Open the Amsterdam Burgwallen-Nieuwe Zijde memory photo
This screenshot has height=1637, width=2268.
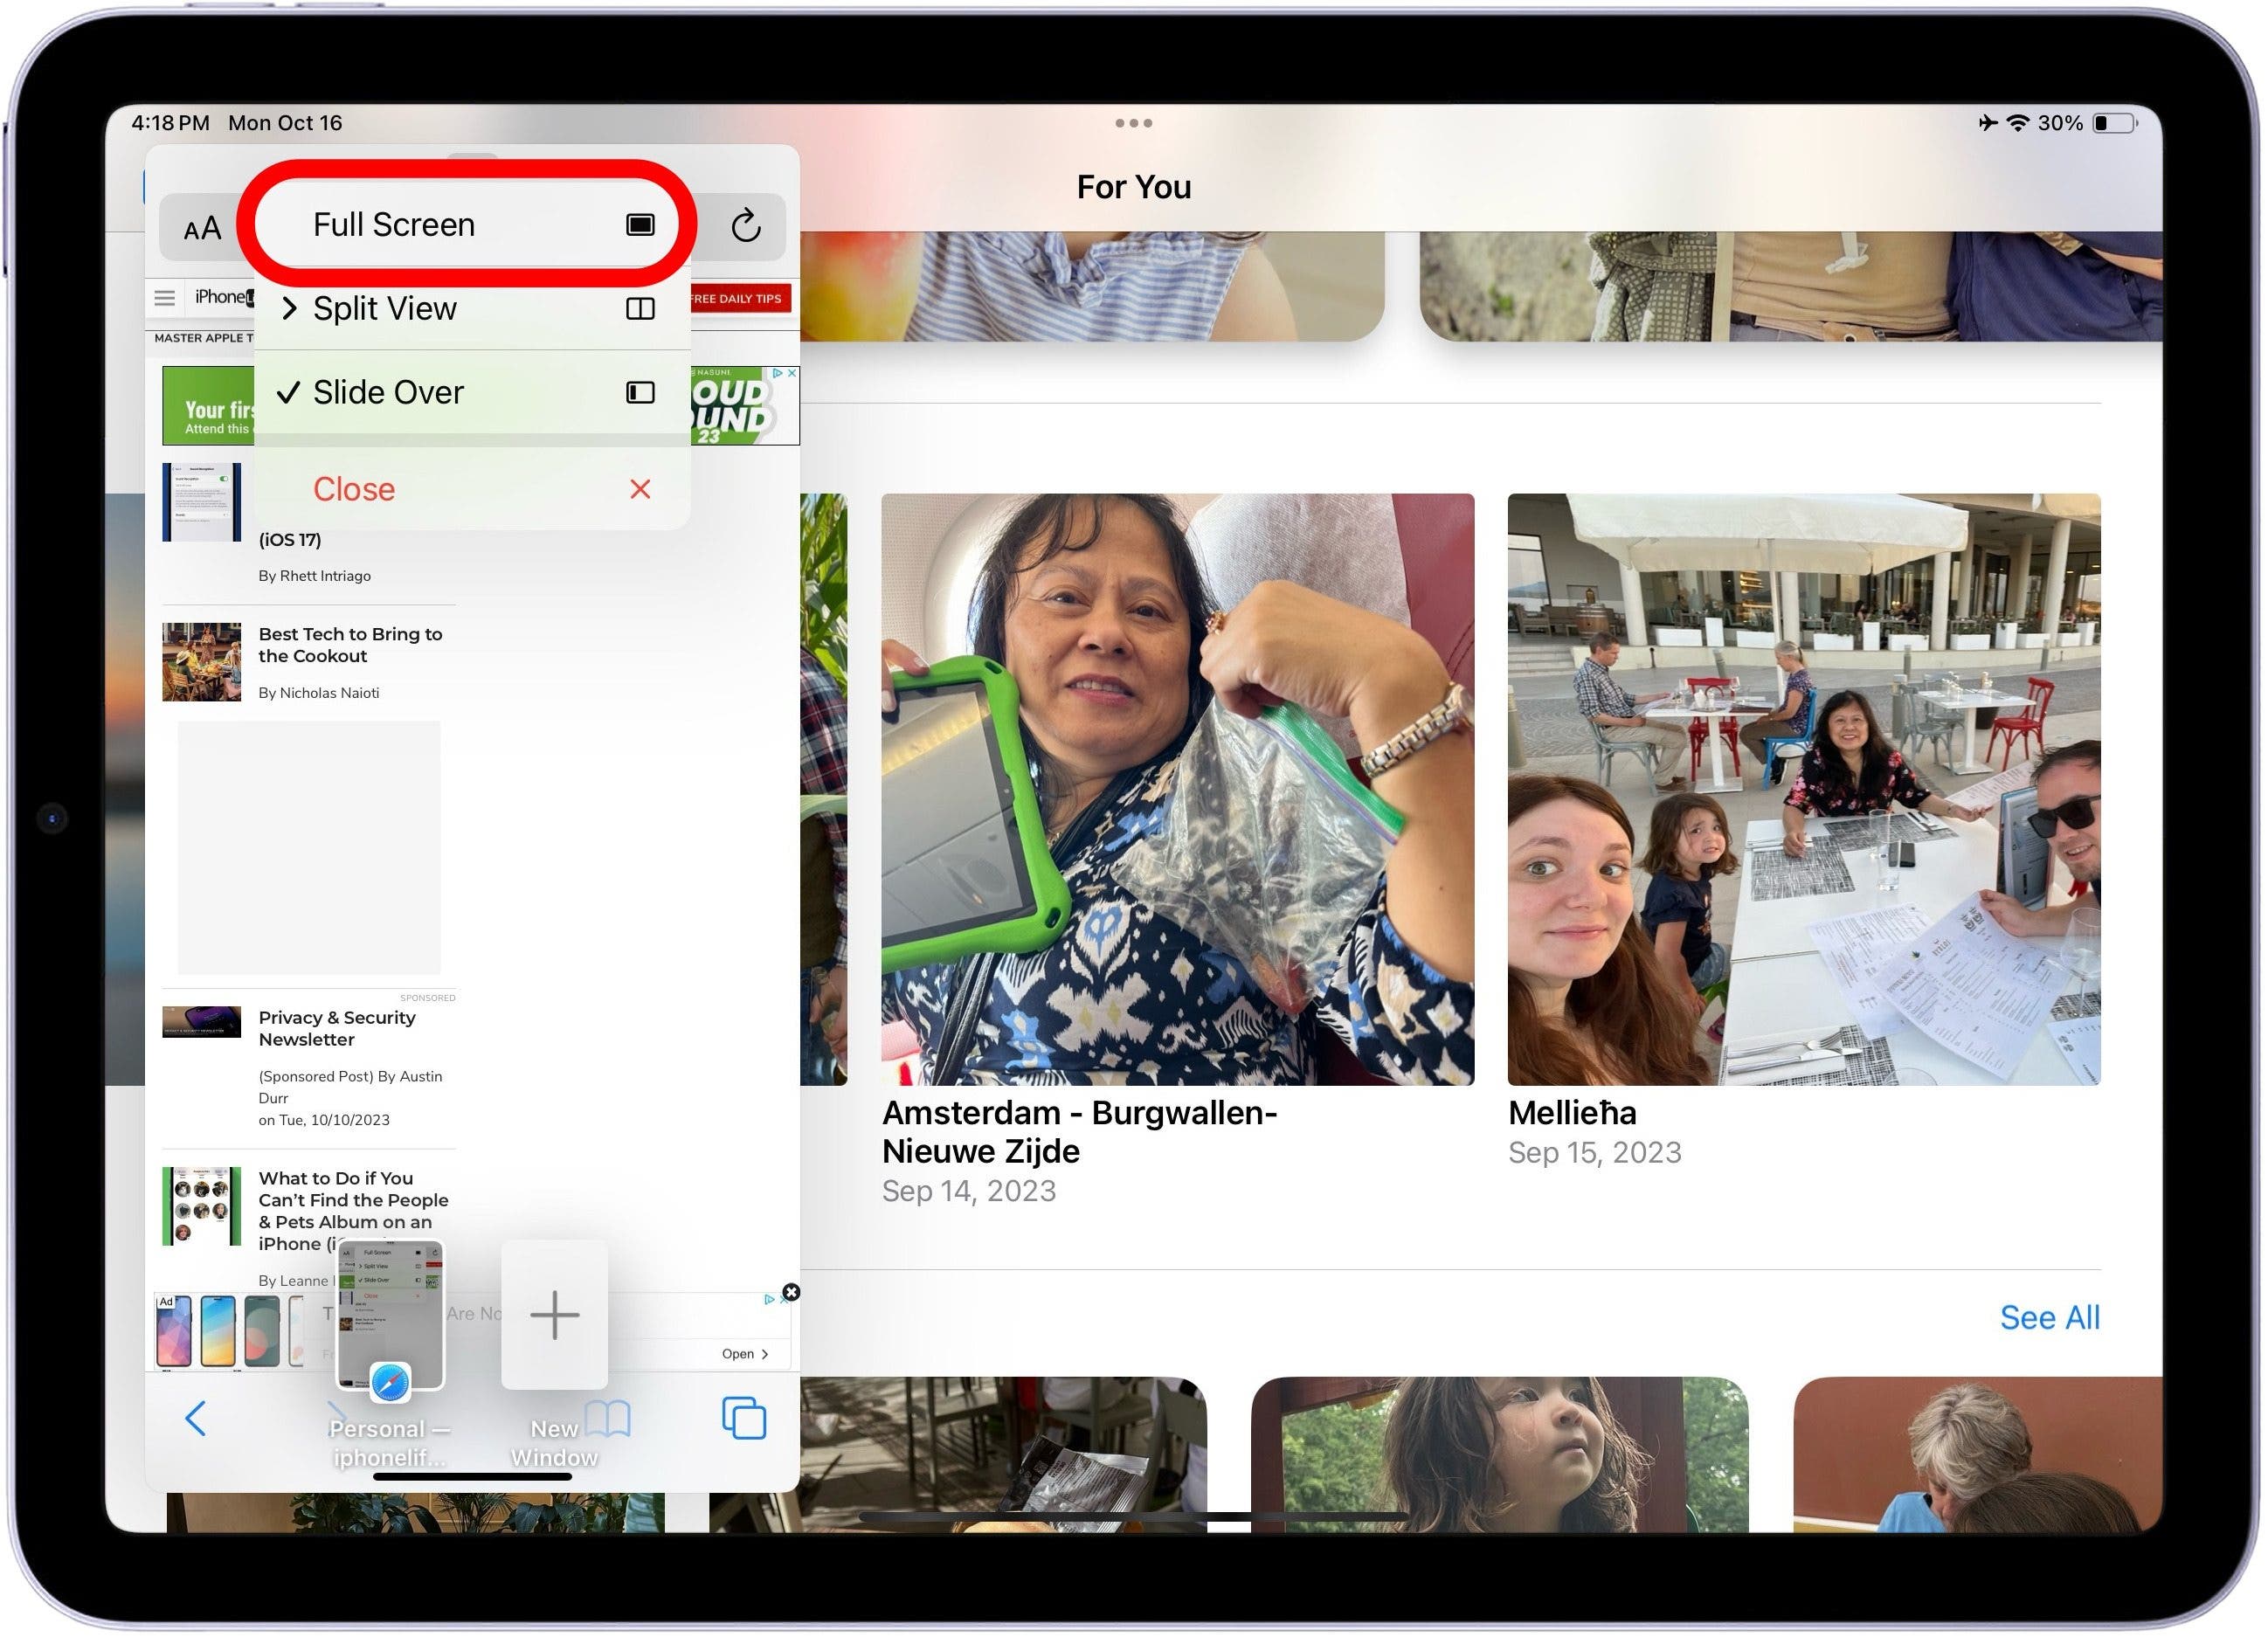coord(1178,790)
